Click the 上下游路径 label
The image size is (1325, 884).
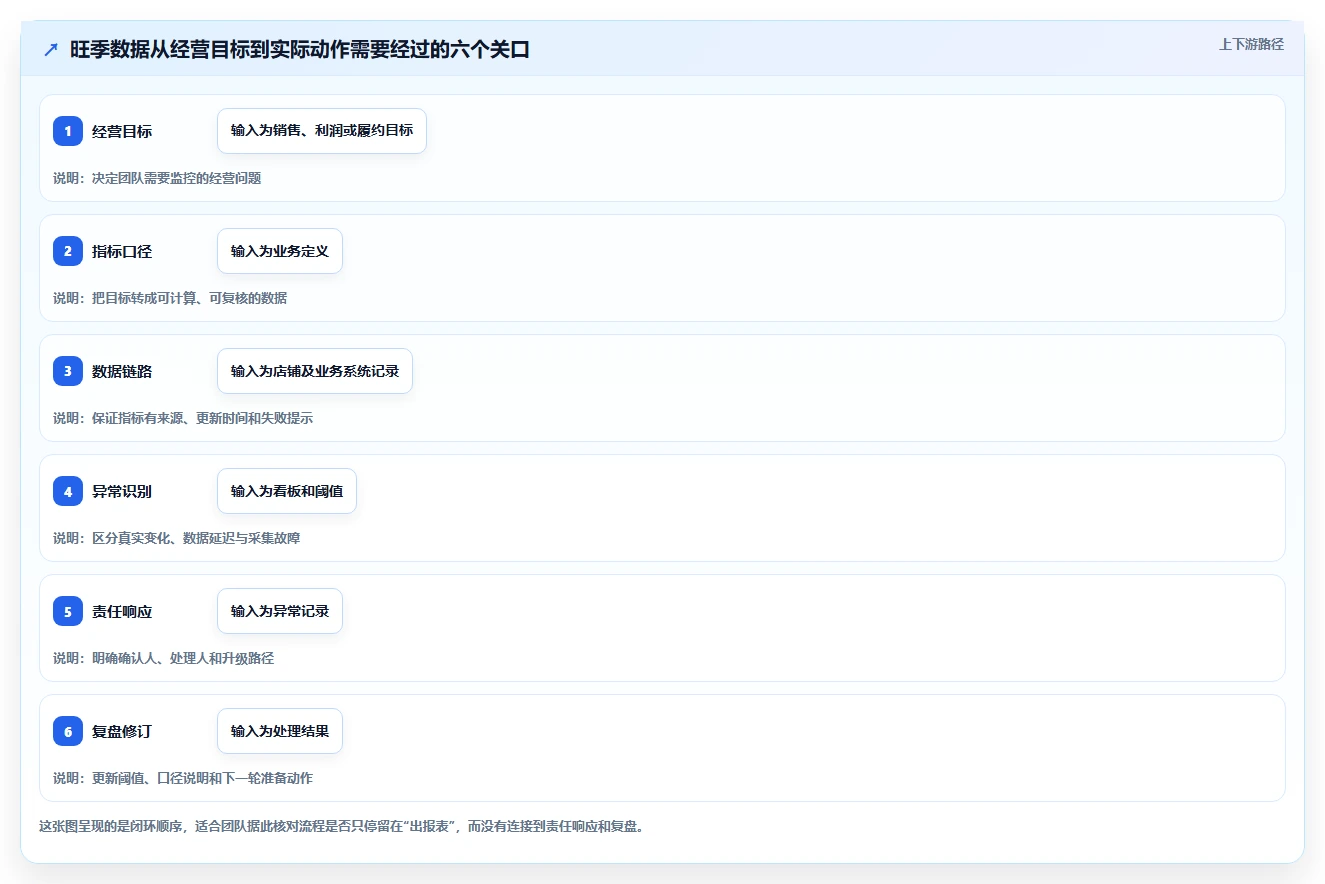coord(1251,44)
